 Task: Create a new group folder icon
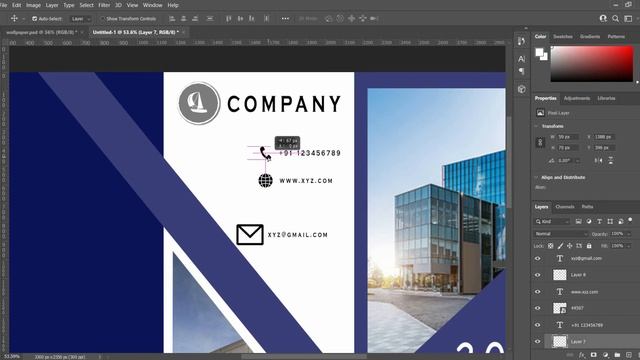coord(617,355)
